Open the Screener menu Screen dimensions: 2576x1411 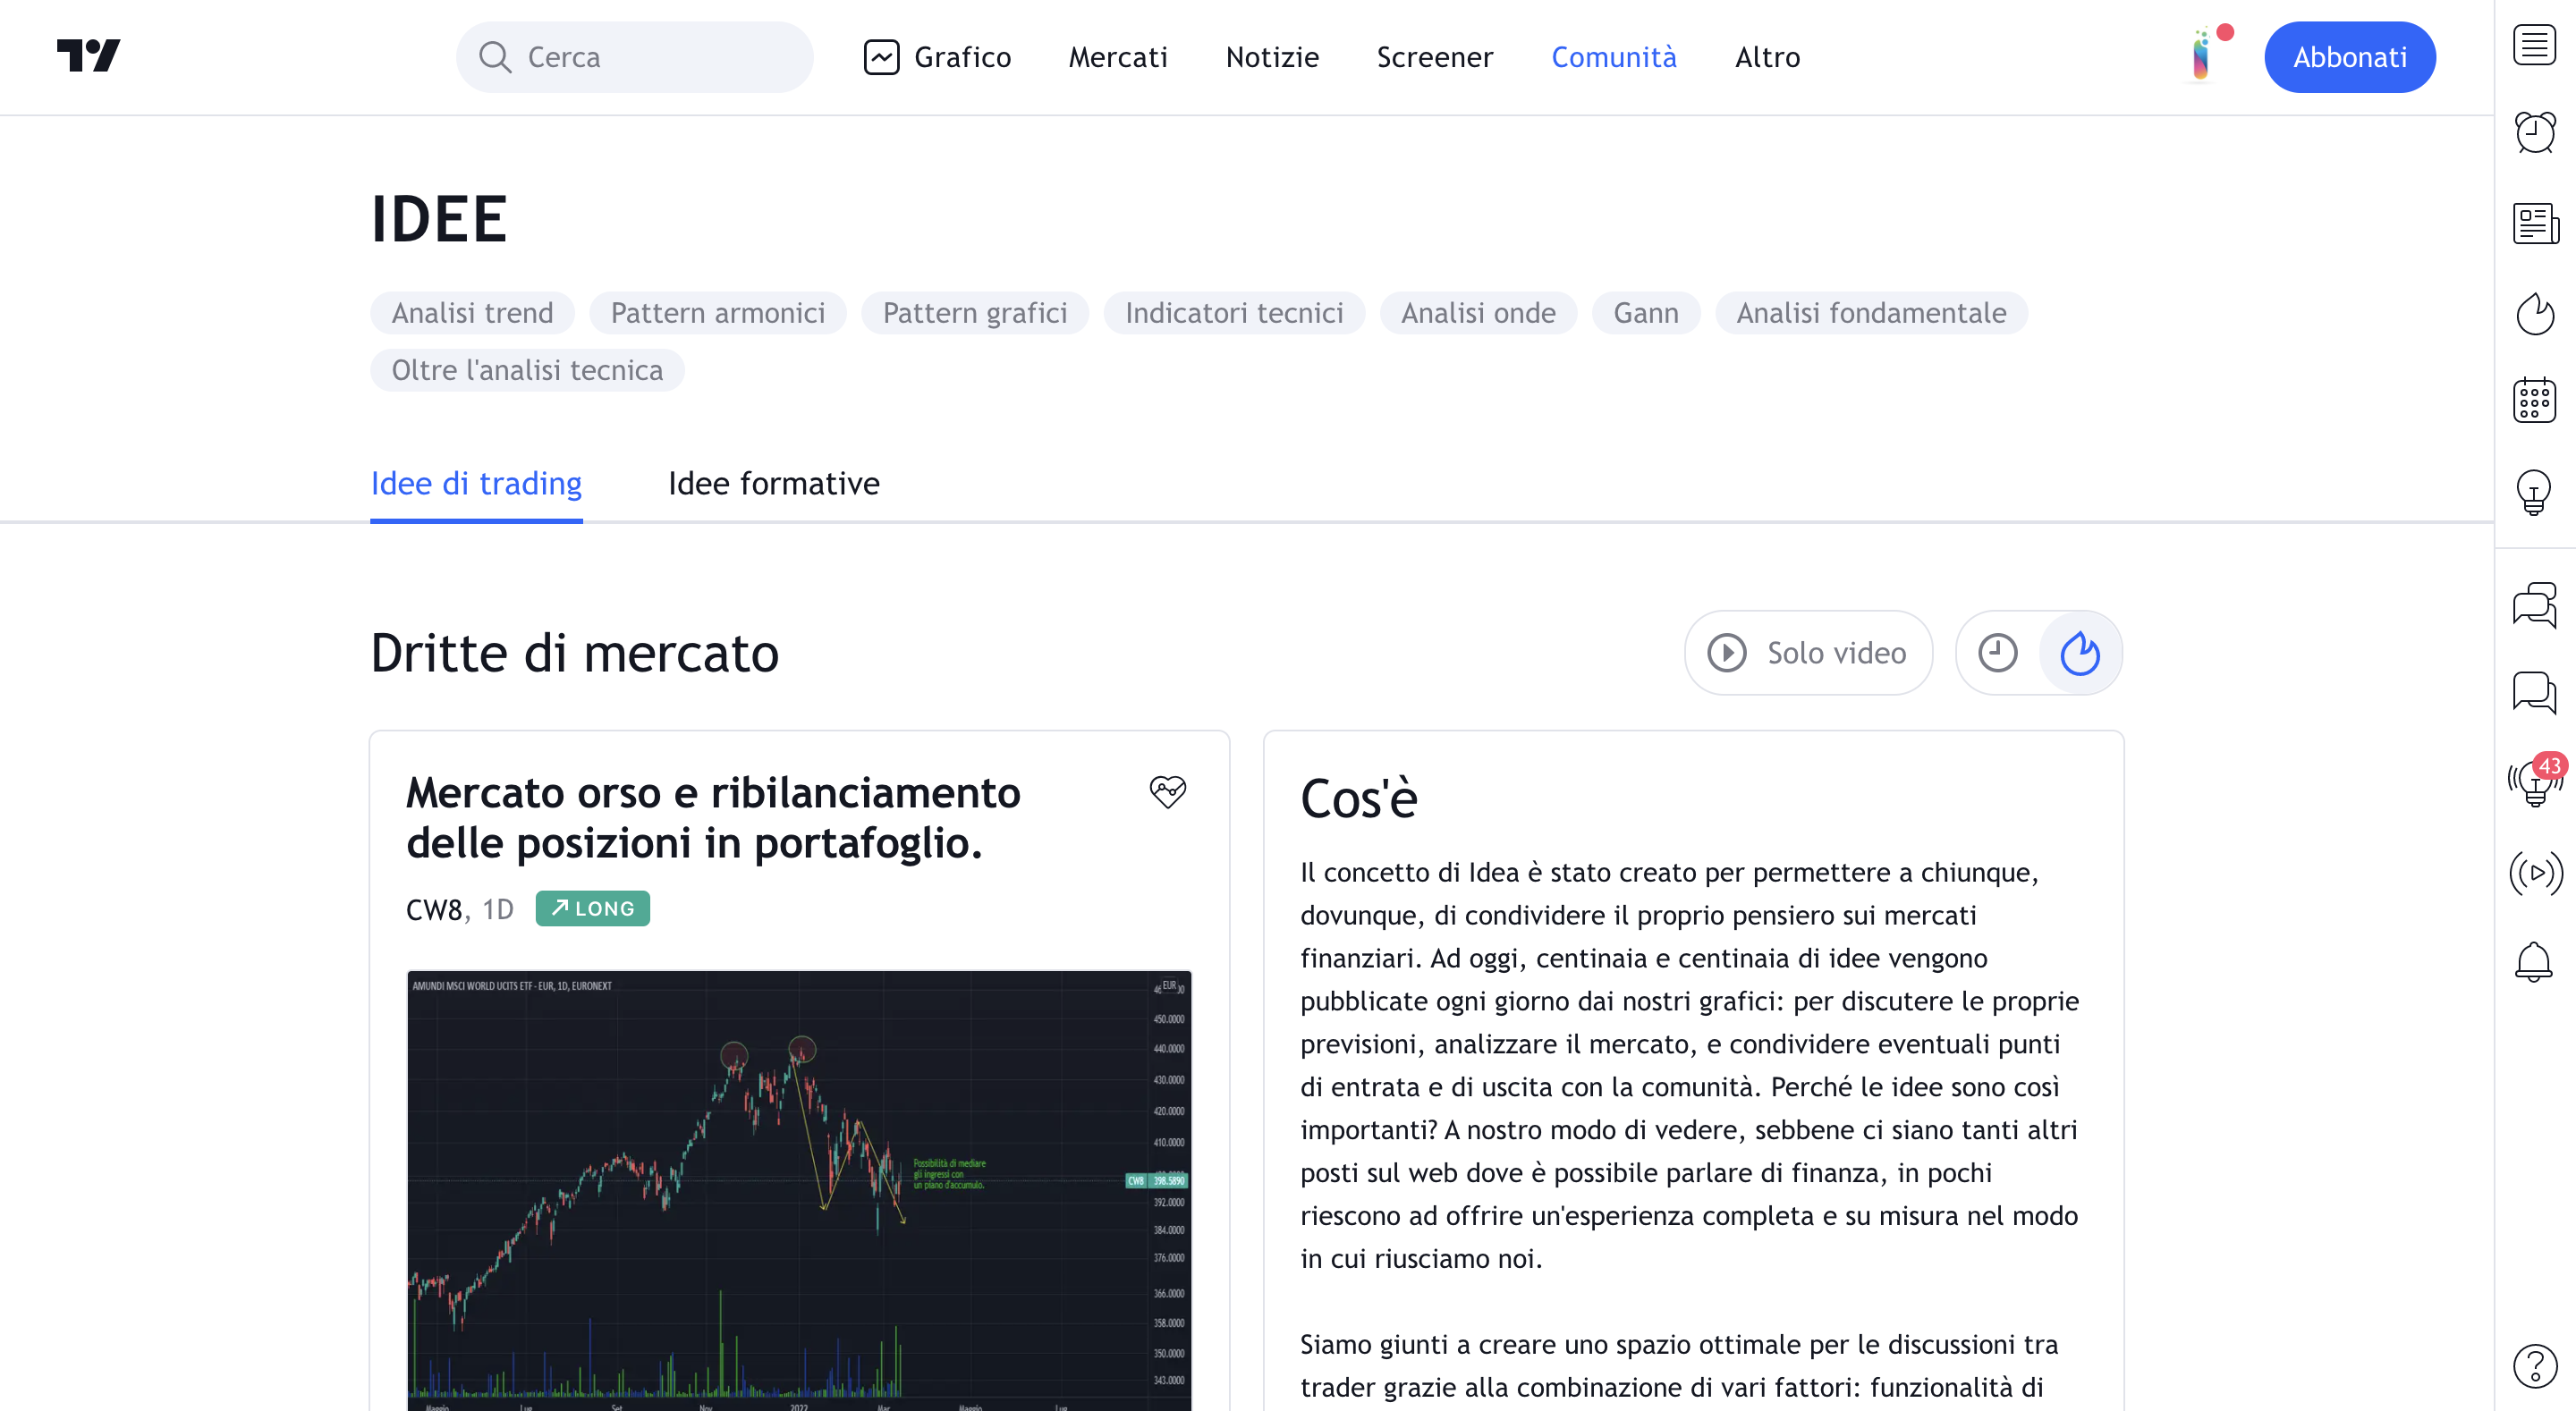(x=1435, y=57)
